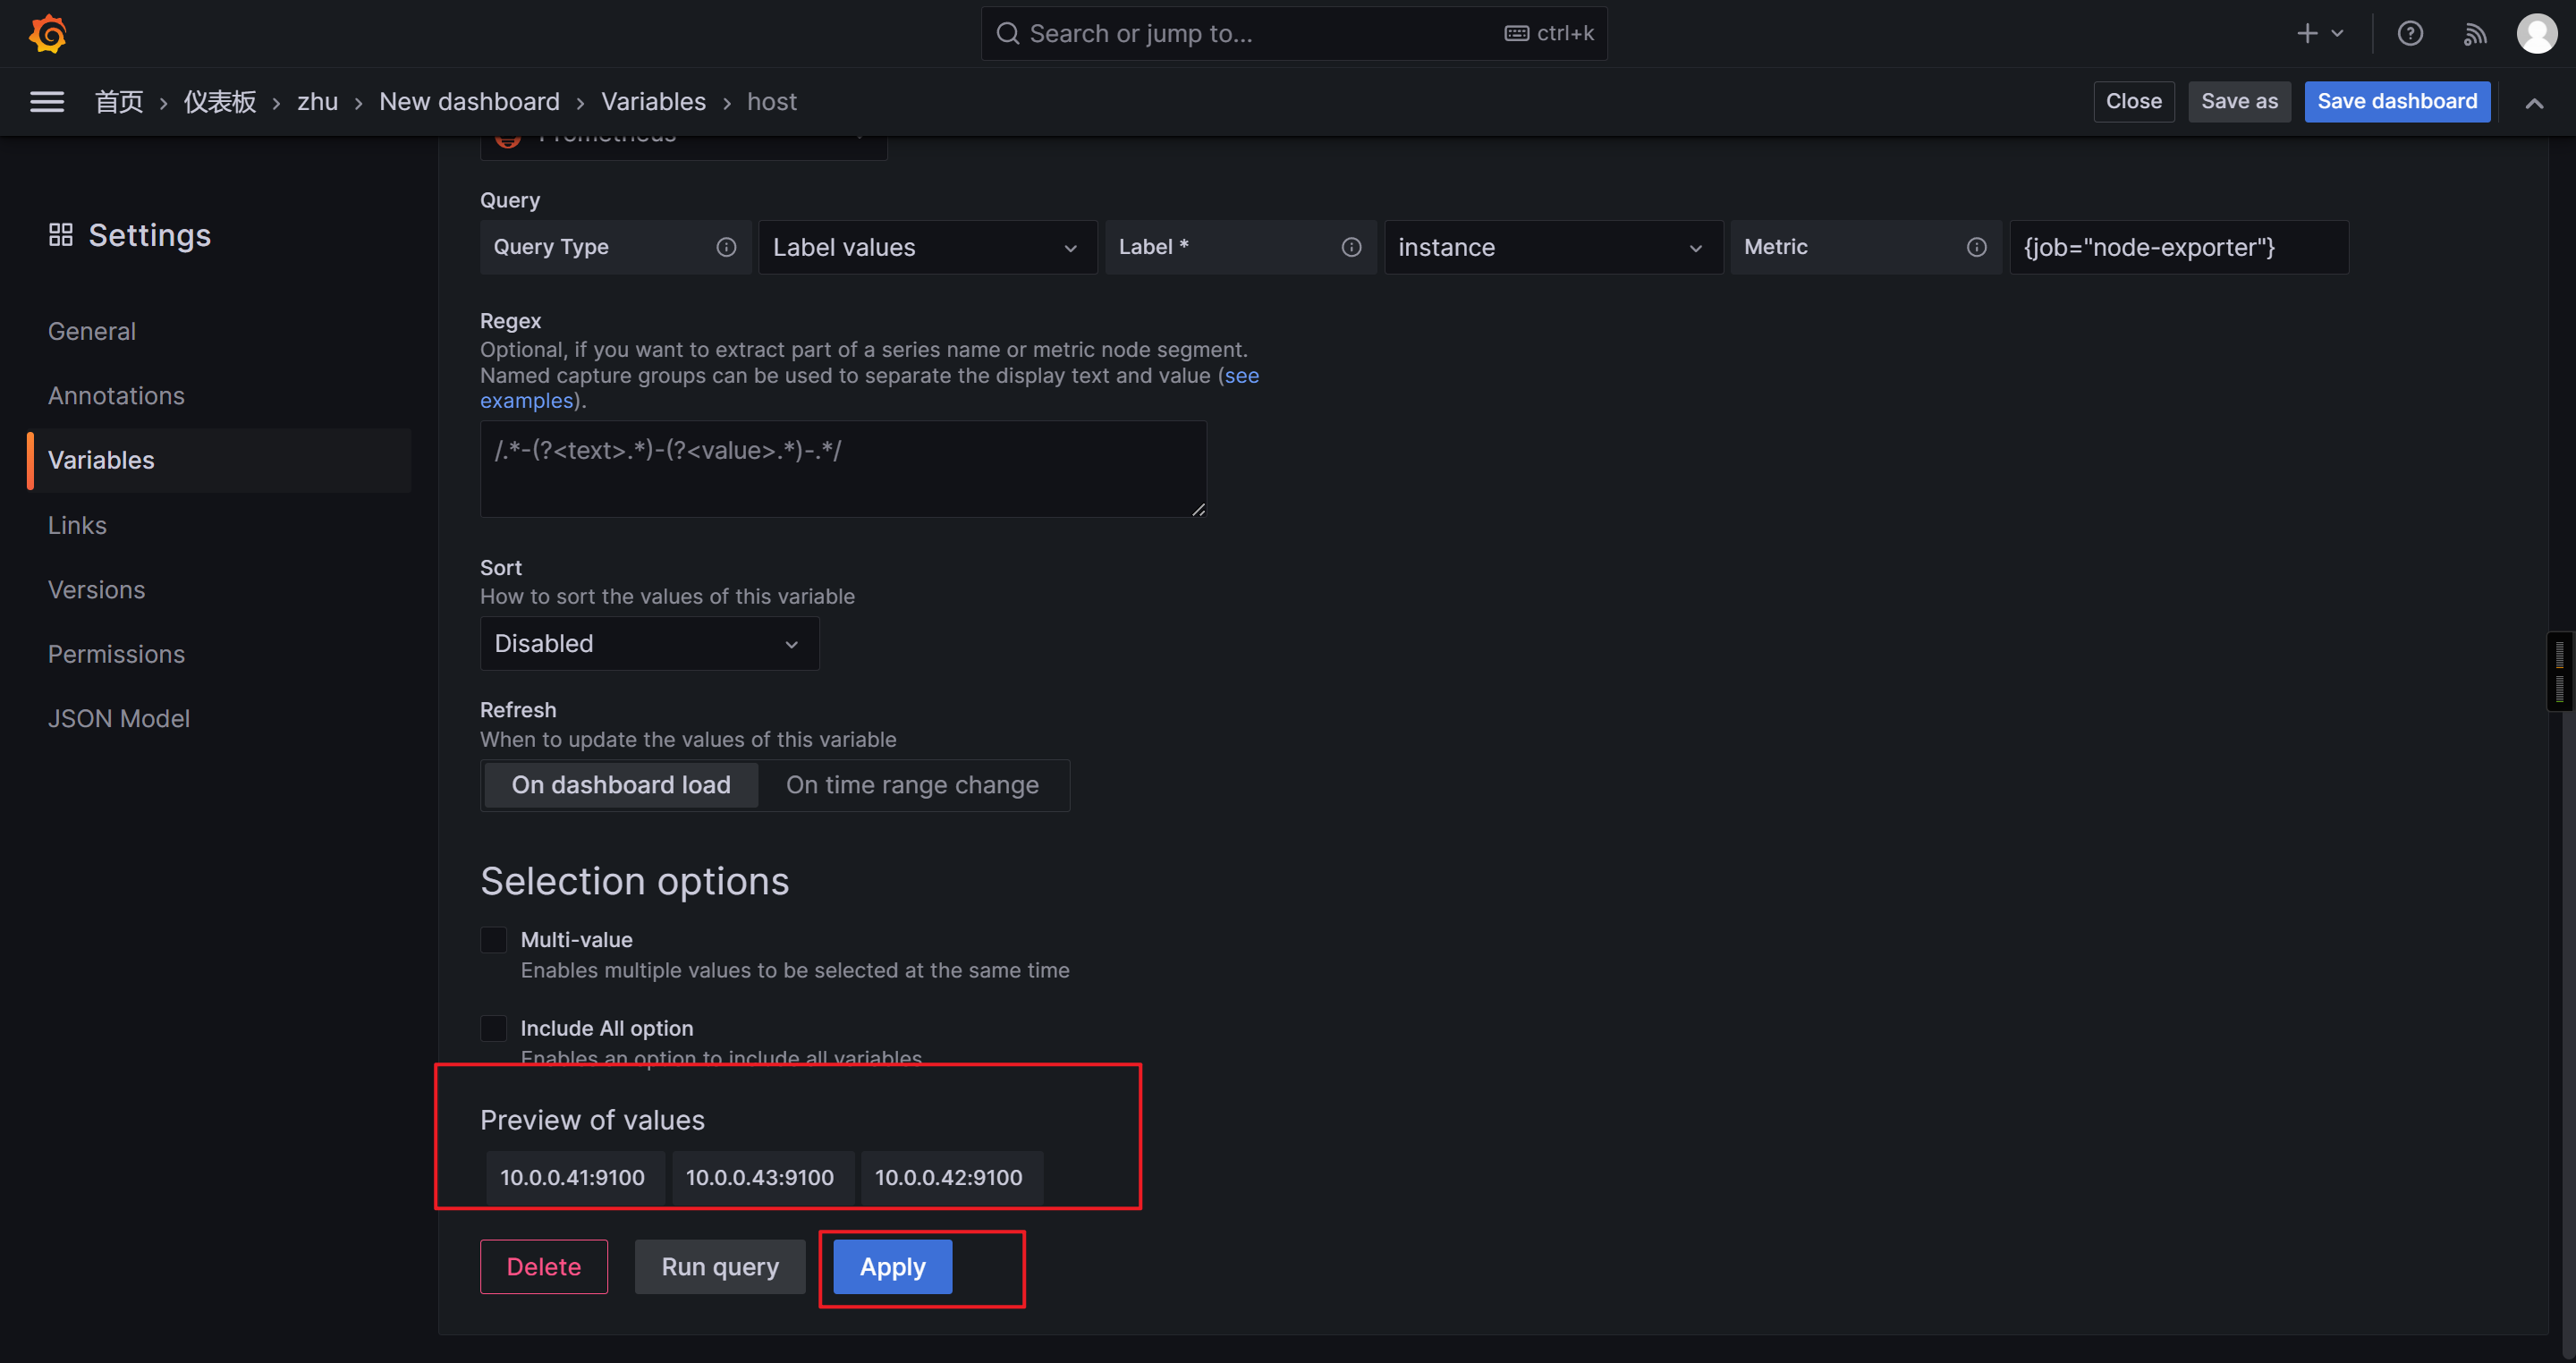Viewport: 2576px width, 1363px height.
Task: Click inside the Regex text area
Action: tap(842, 469)
